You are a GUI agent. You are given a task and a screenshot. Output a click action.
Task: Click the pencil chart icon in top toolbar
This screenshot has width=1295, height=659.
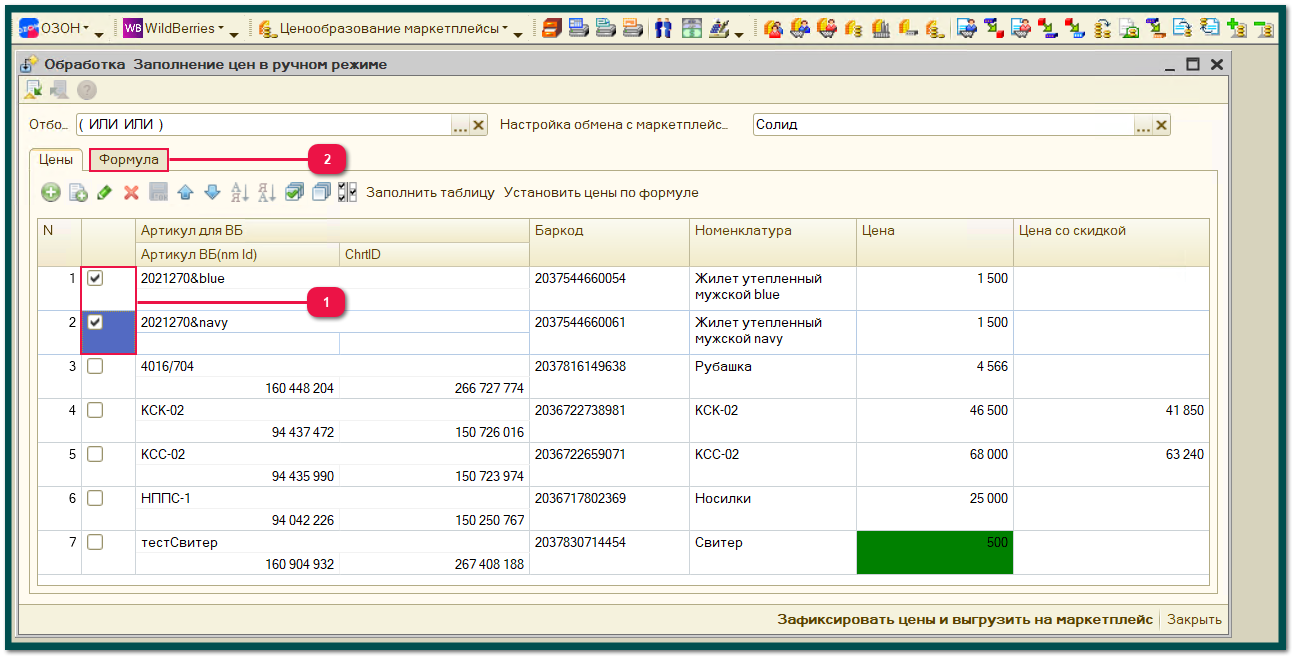pos(720,29)
